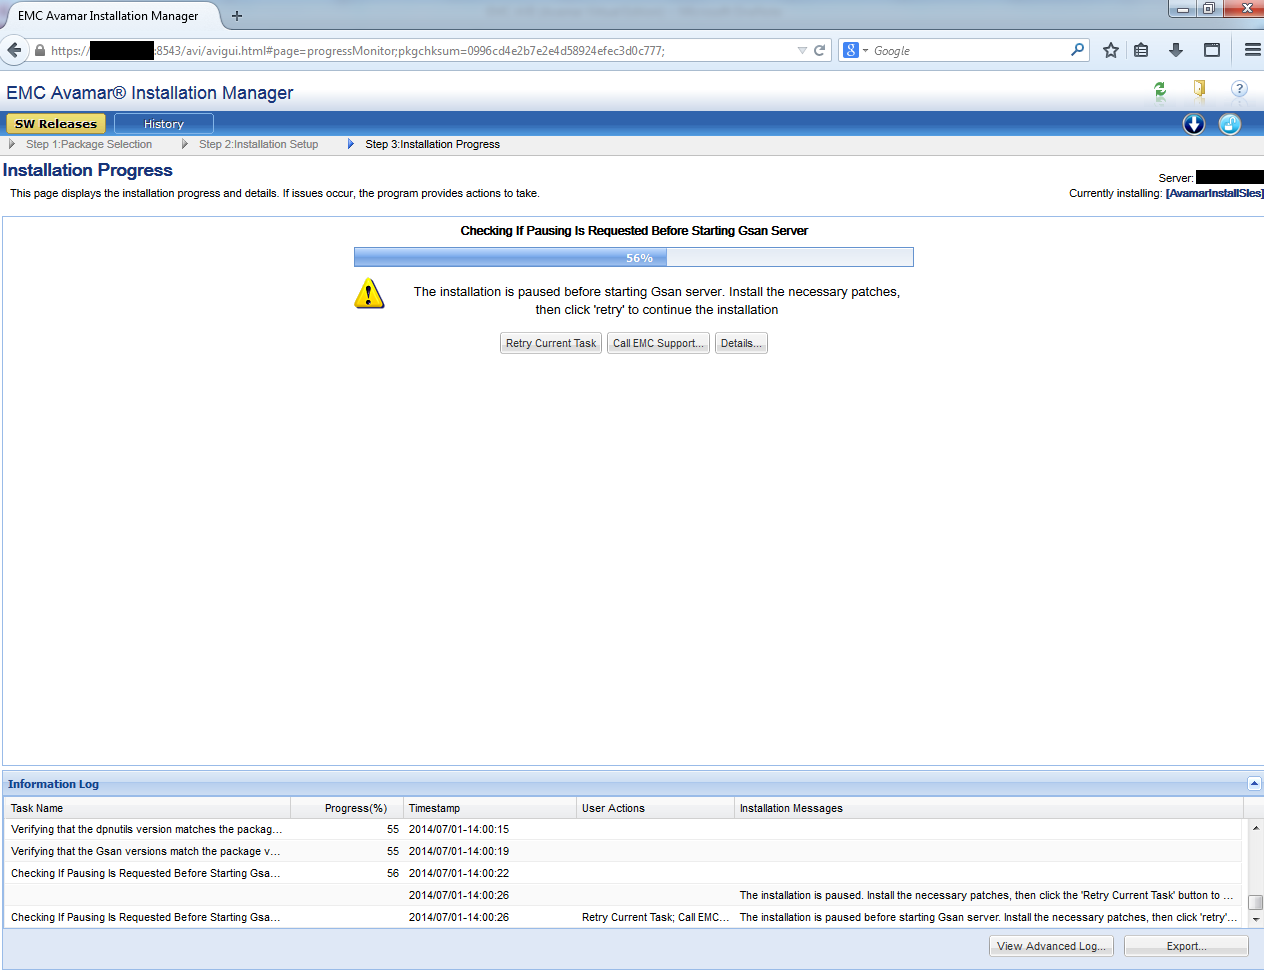Go to Step 2:Installation Setup

pos(258,144)
